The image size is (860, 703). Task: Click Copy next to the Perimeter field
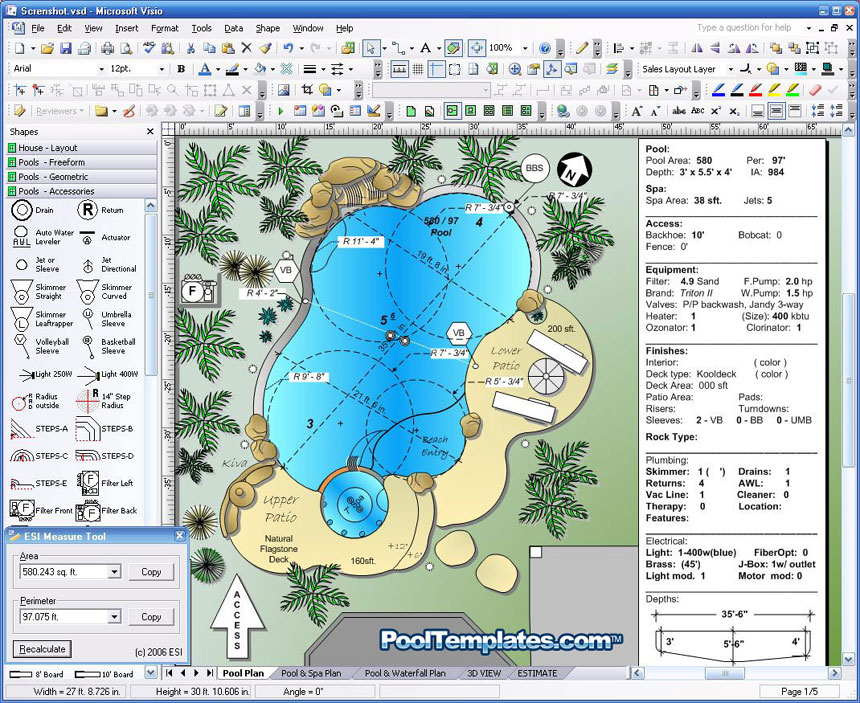coord(151,617)
